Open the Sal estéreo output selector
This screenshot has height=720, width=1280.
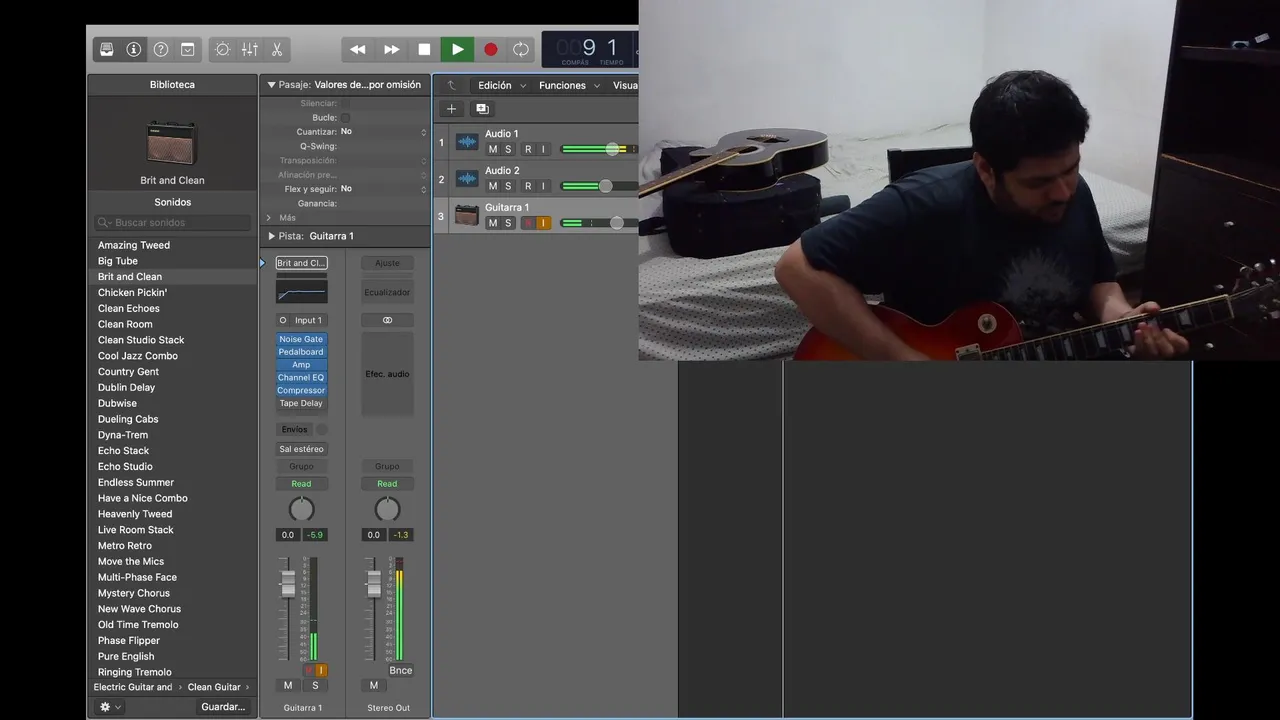click(301, 449)
